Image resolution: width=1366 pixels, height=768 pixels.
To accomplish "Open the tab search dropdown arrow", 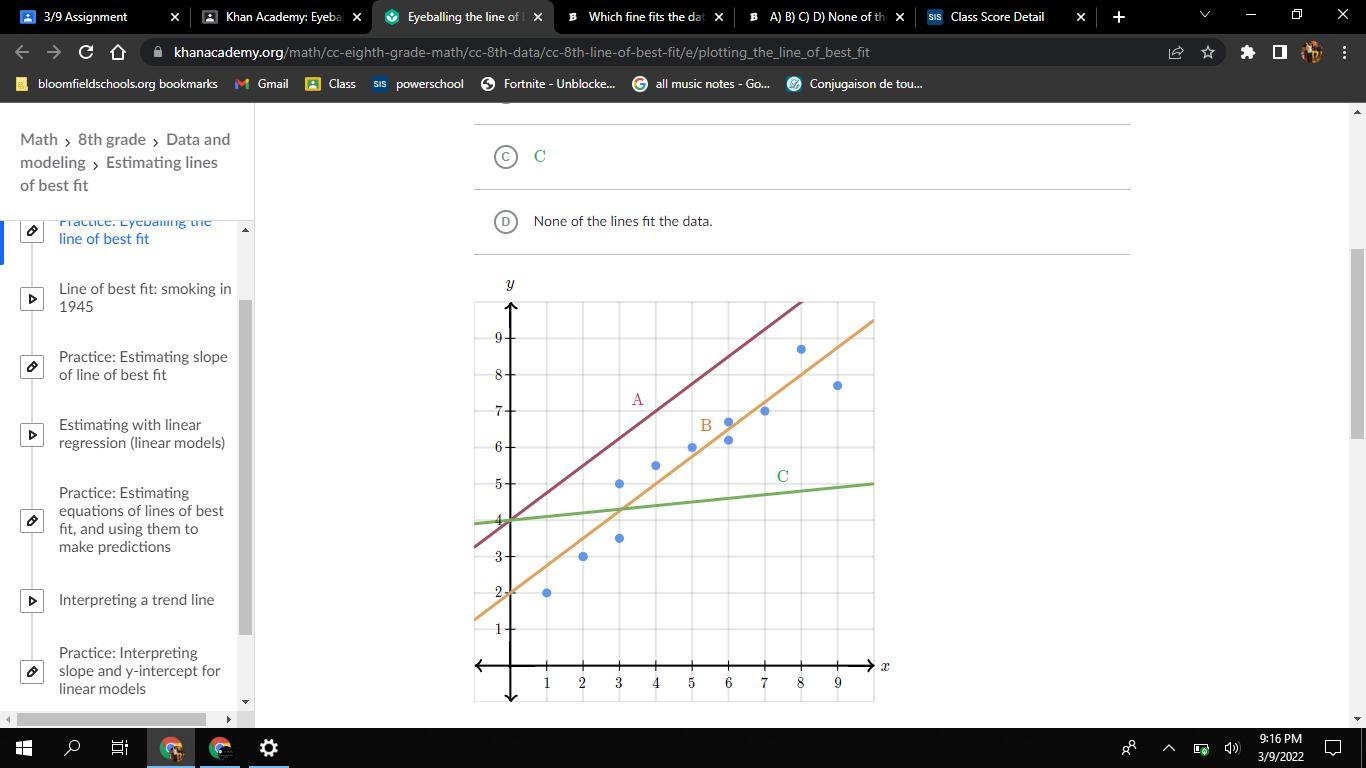I will [1204, 15].
